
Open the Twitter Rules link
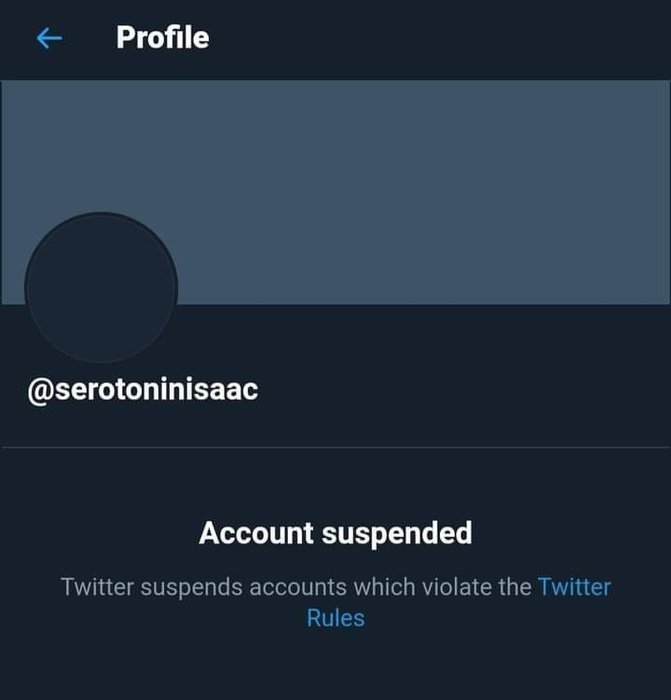pos(458,602)
